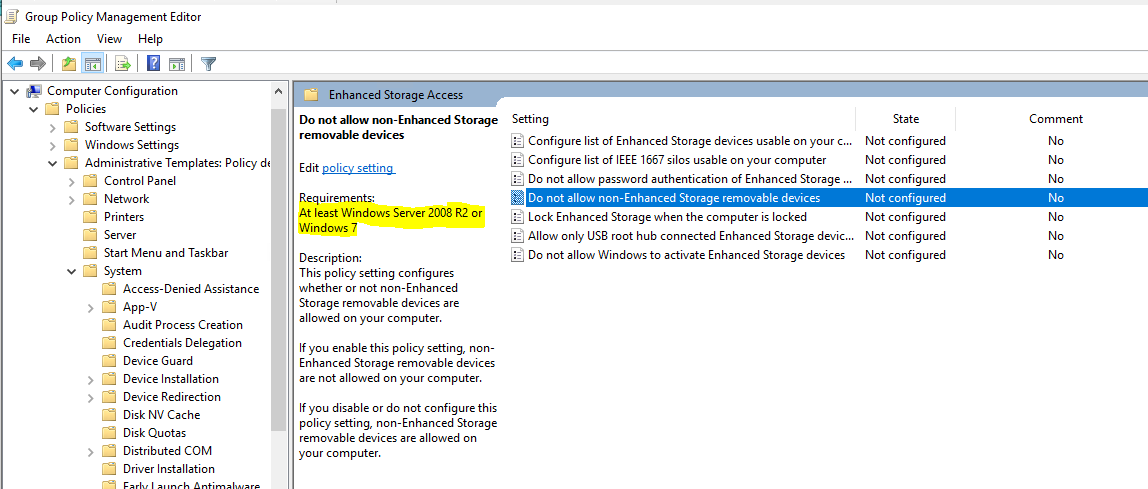Click the Up One Level folder icon
Screen dimensions: 1148x489
pyautogui.click(x=69, y=64)
